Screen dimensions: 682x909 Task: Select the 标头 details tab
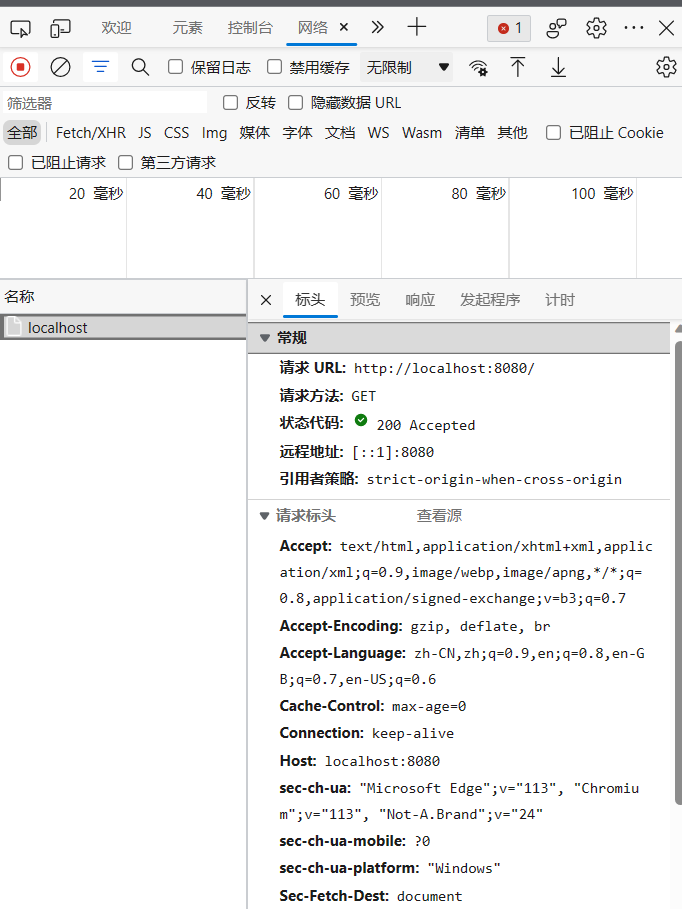pos(310,300)
